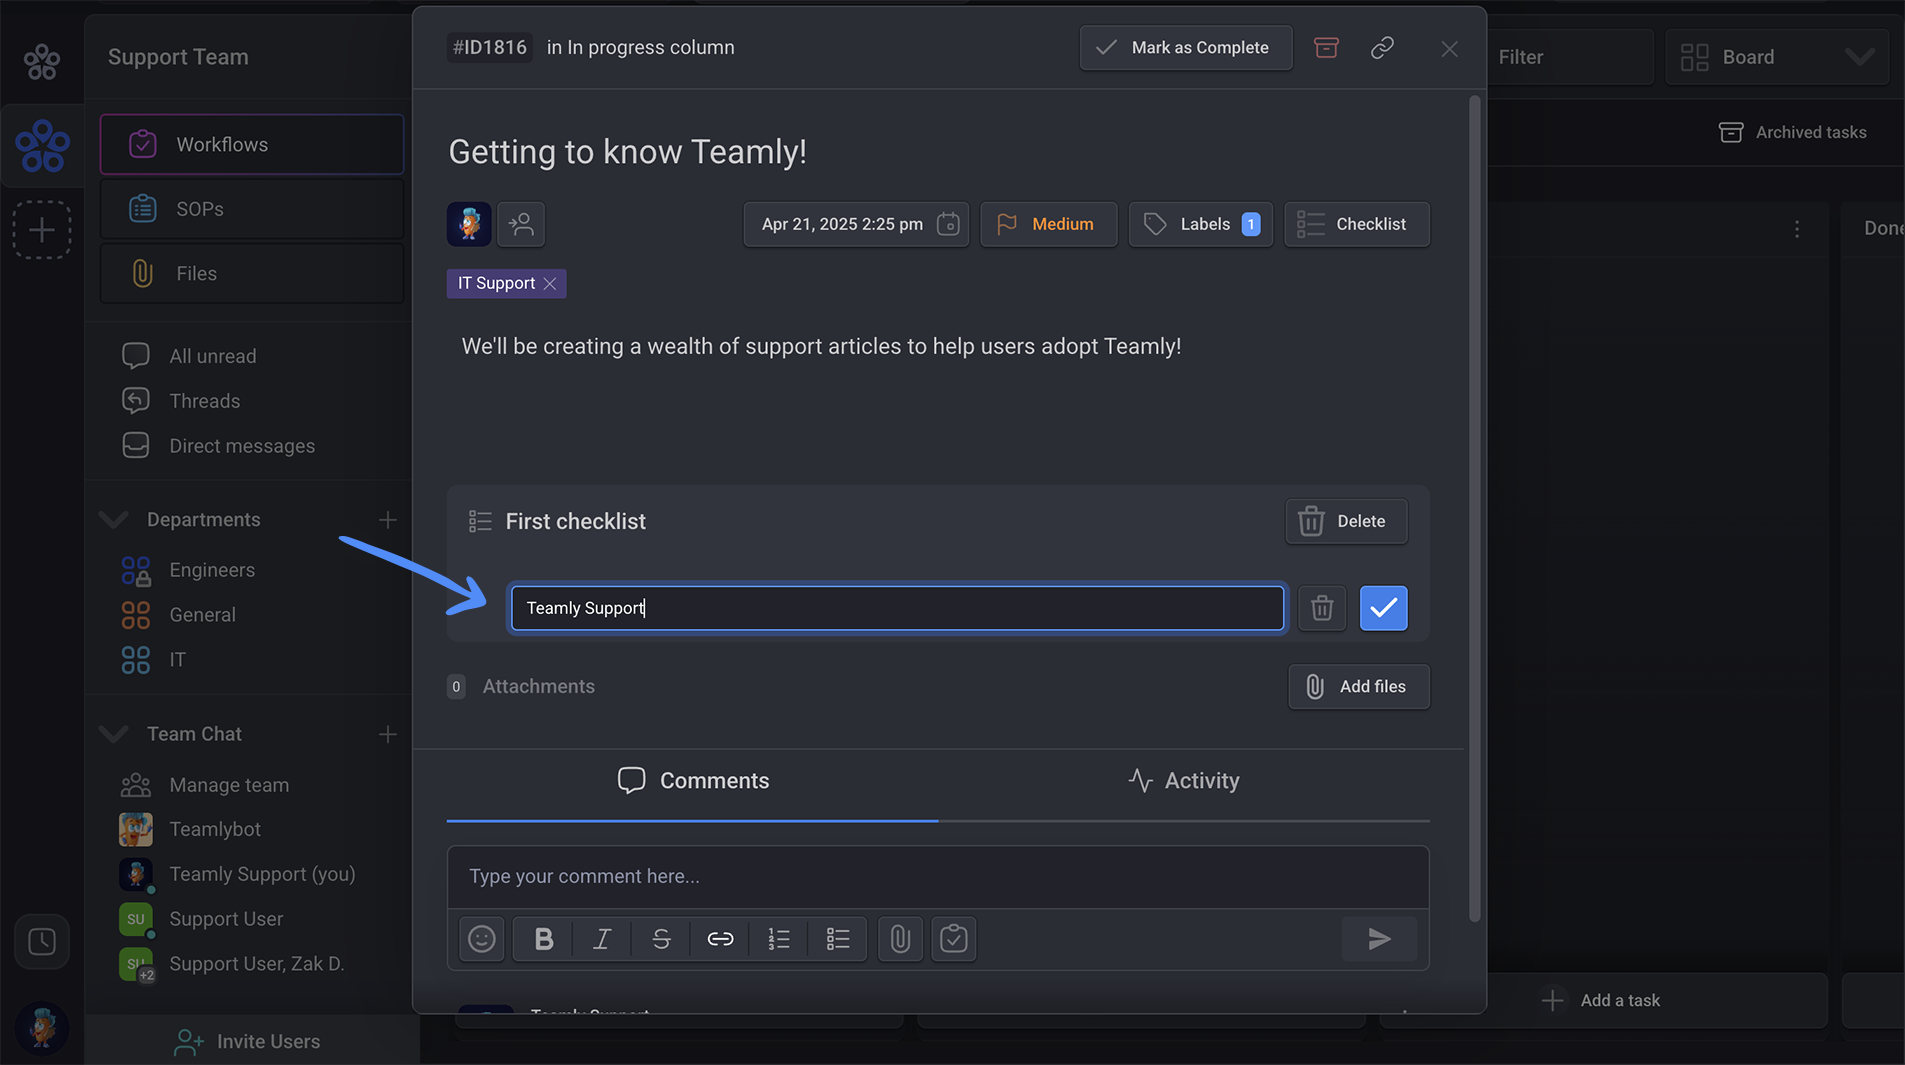Click the task ID #ID1816 badge

490,48
